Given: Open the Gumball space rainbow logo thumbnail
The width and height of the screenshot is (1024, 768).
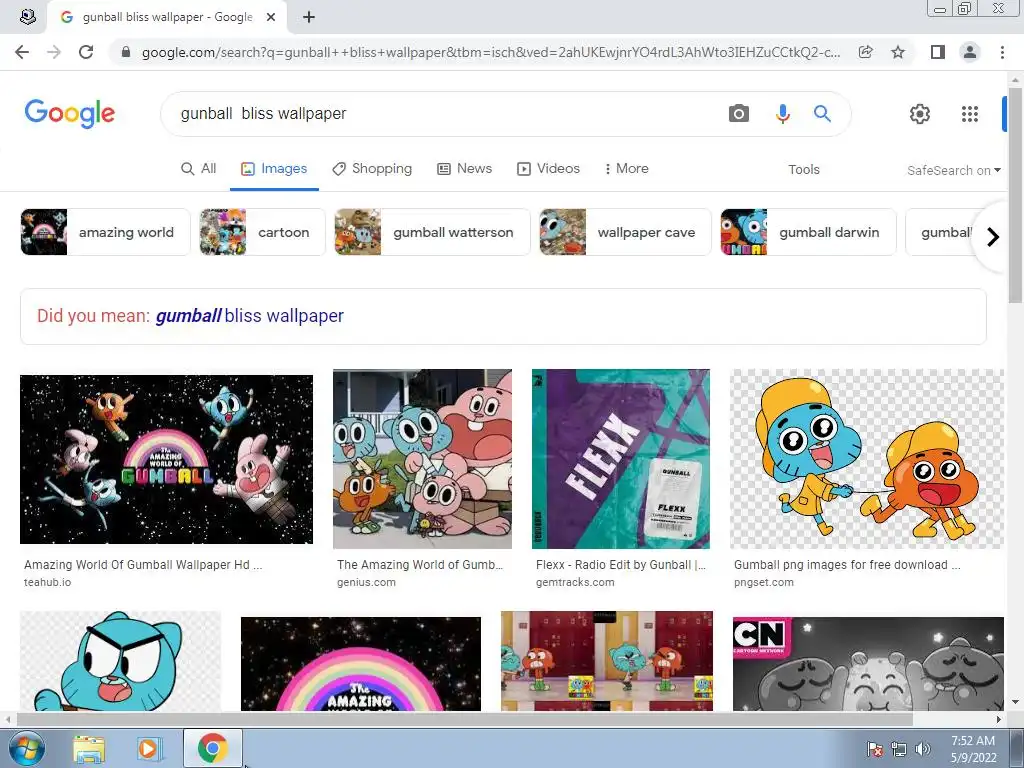Looking at the screenshot, I should click(x=167, y=459).
